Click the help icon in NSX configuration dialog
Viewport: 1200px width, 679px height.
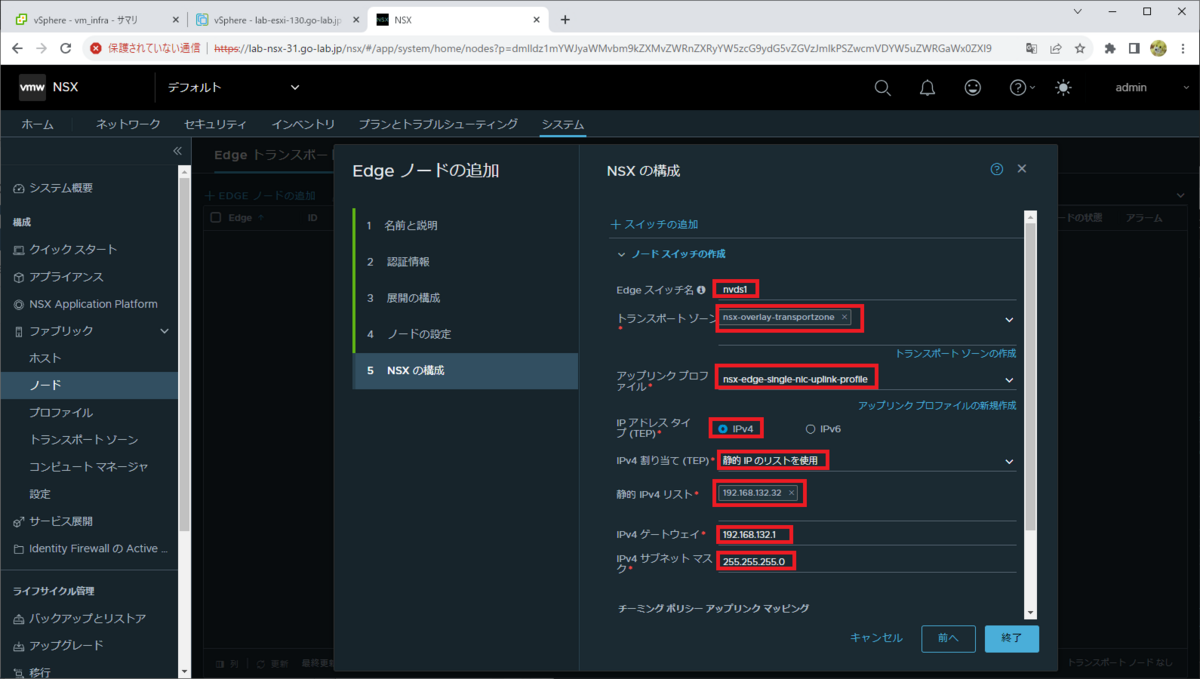click(996, 170)
